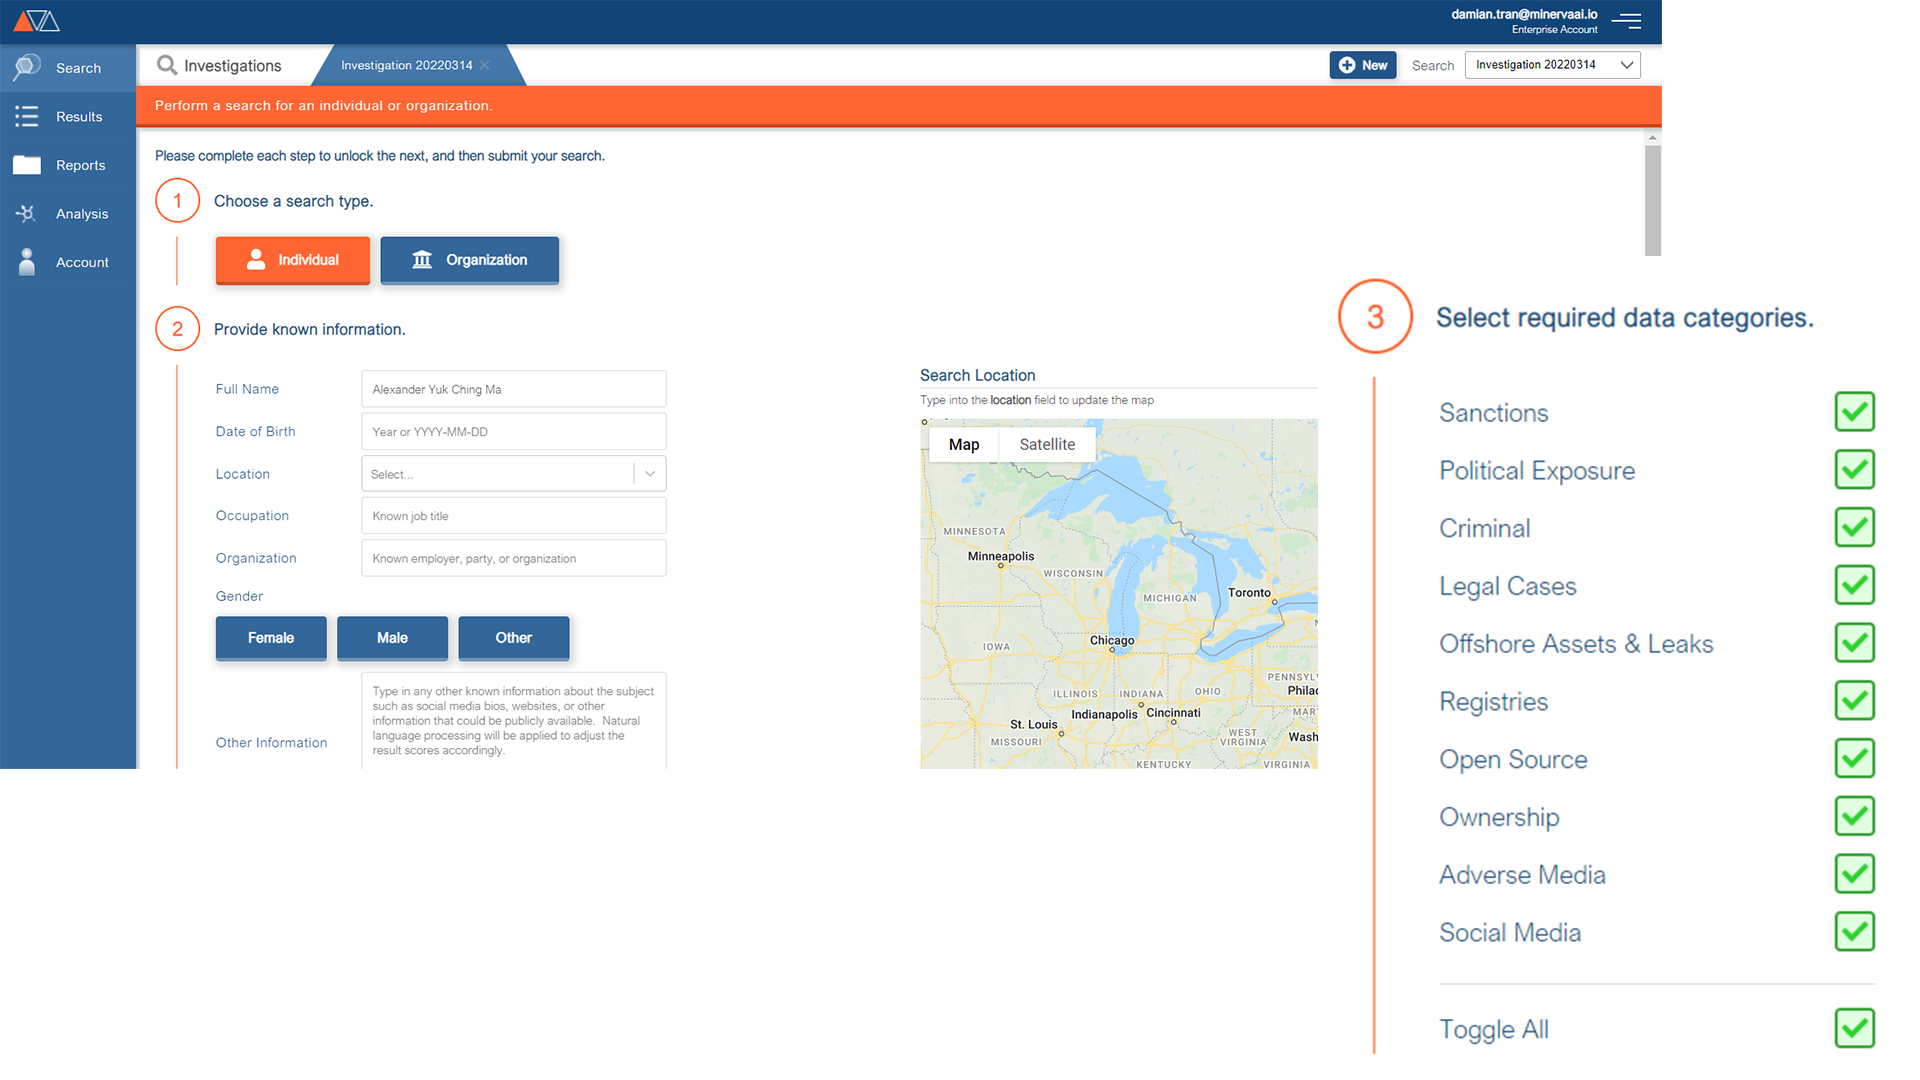
Task: Click Toggle All to switch all categories
Action: tap(1854, 1028)
